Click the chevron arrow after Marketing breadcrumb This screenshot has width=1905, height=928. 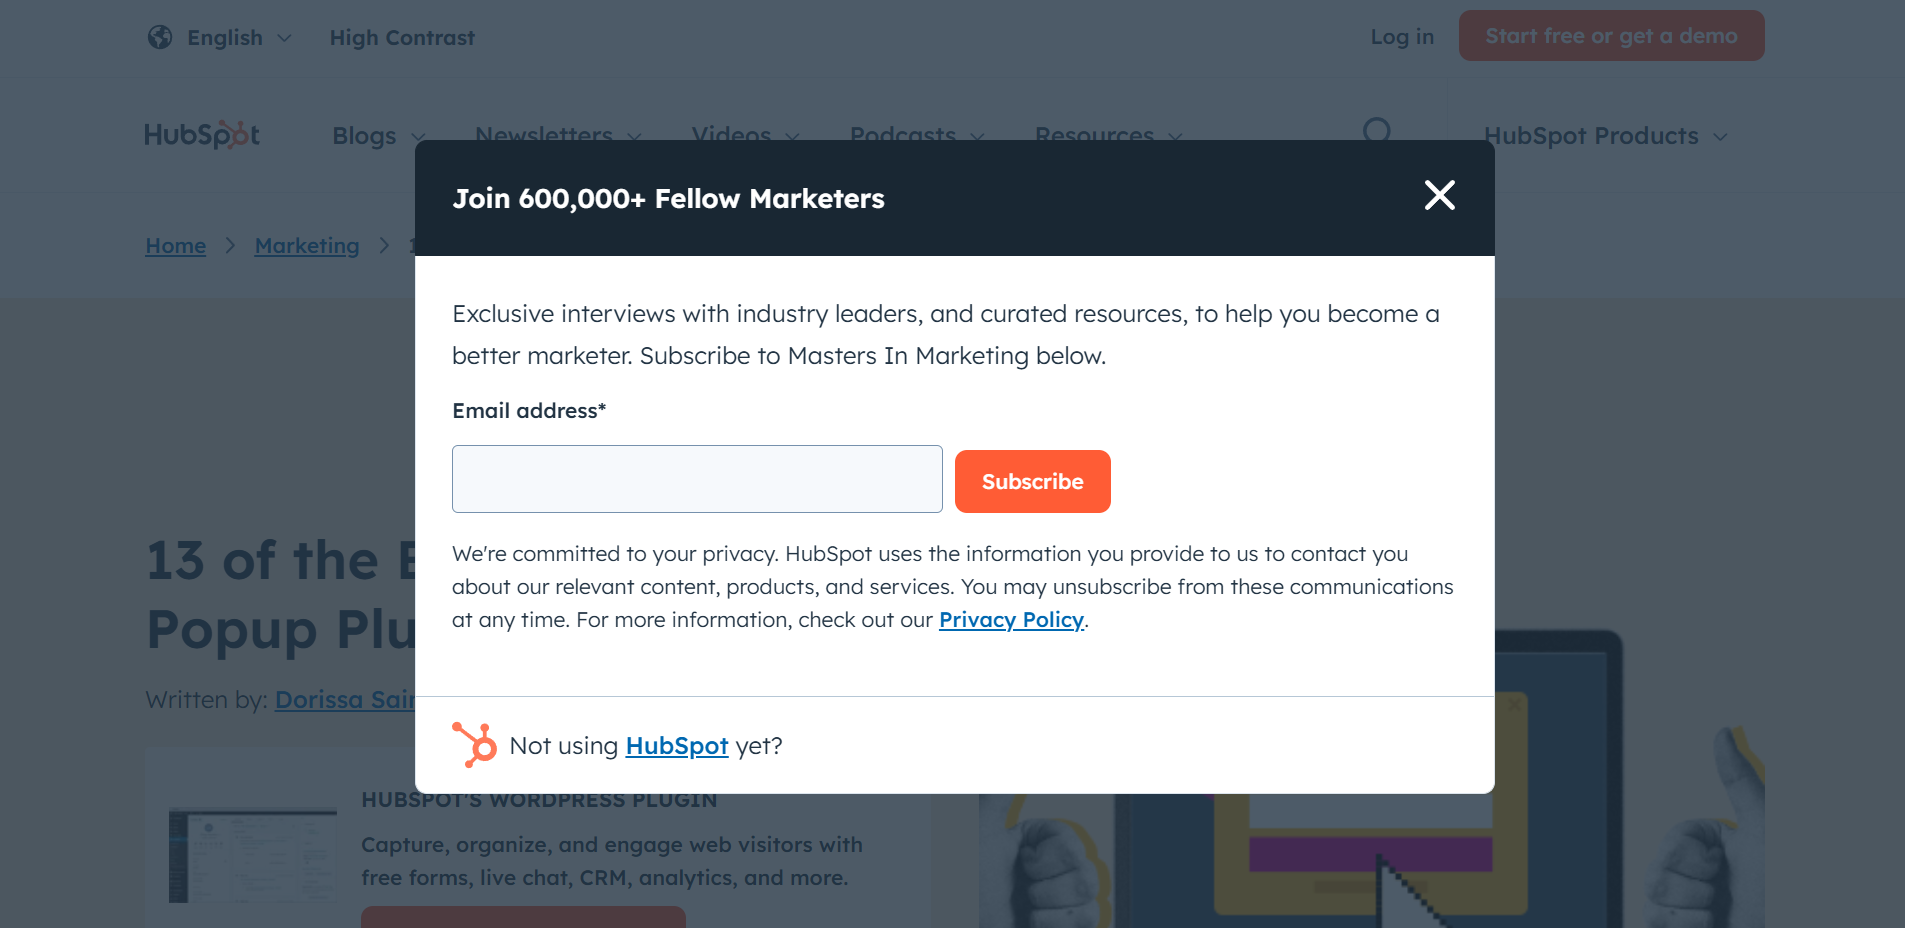pos(384,246)
